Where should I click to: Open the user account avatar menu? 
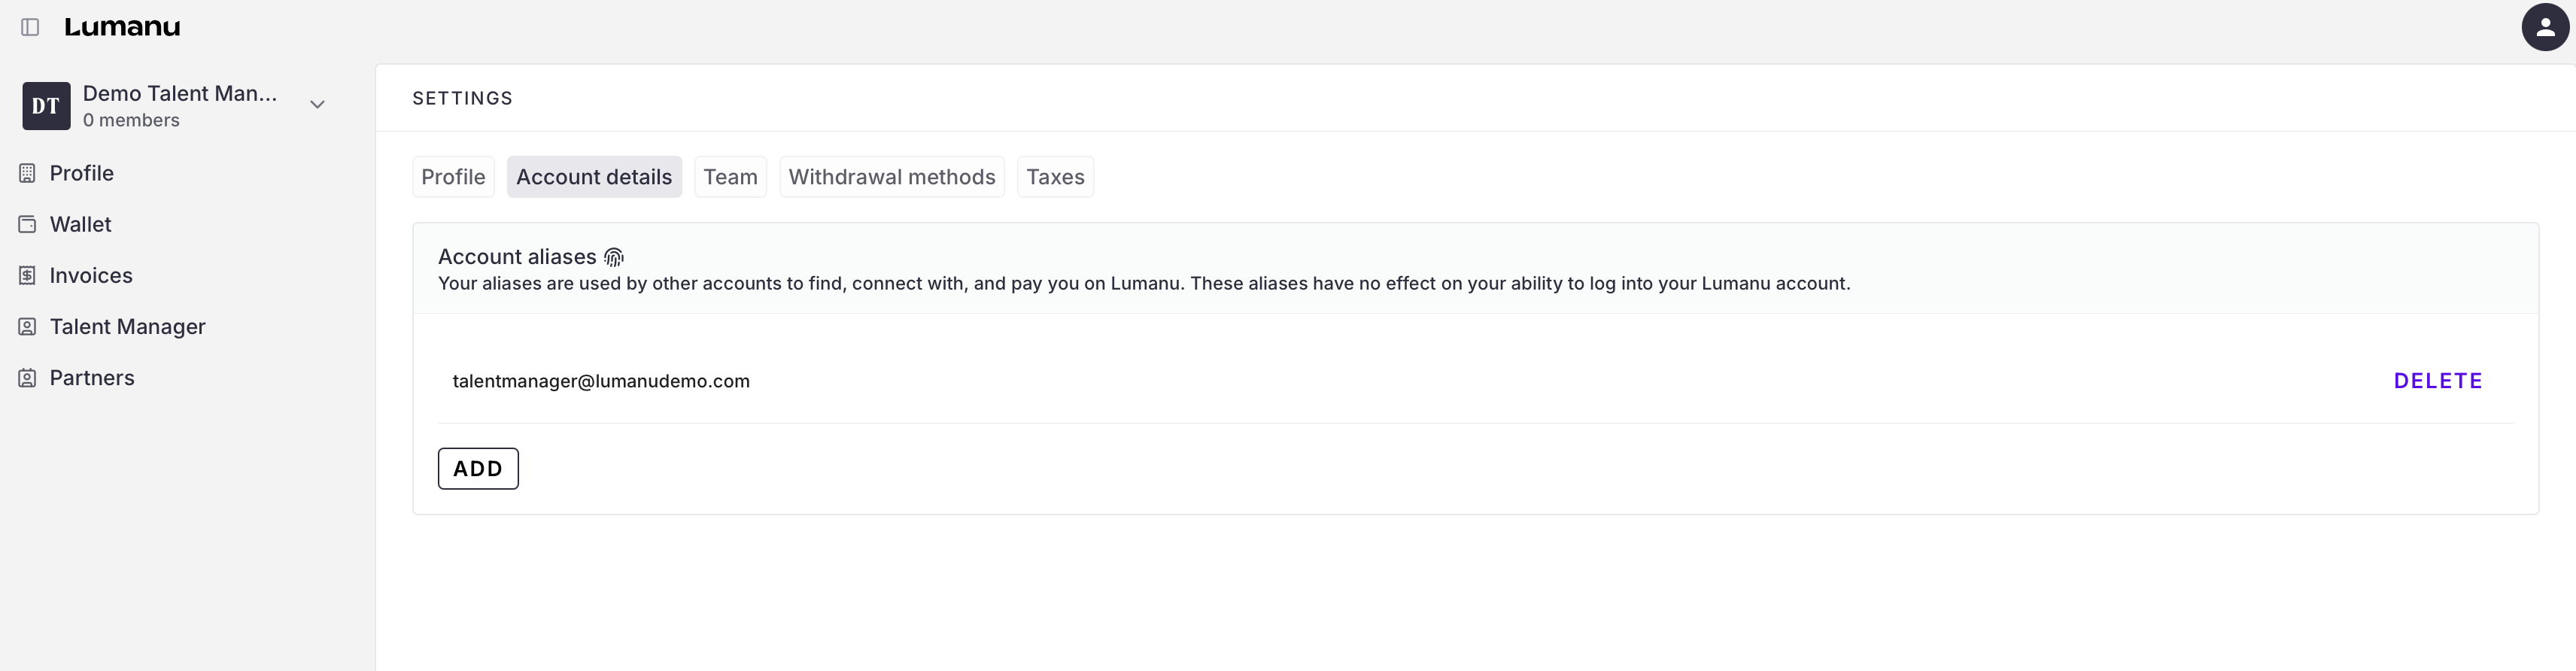tap(2545, 27)
